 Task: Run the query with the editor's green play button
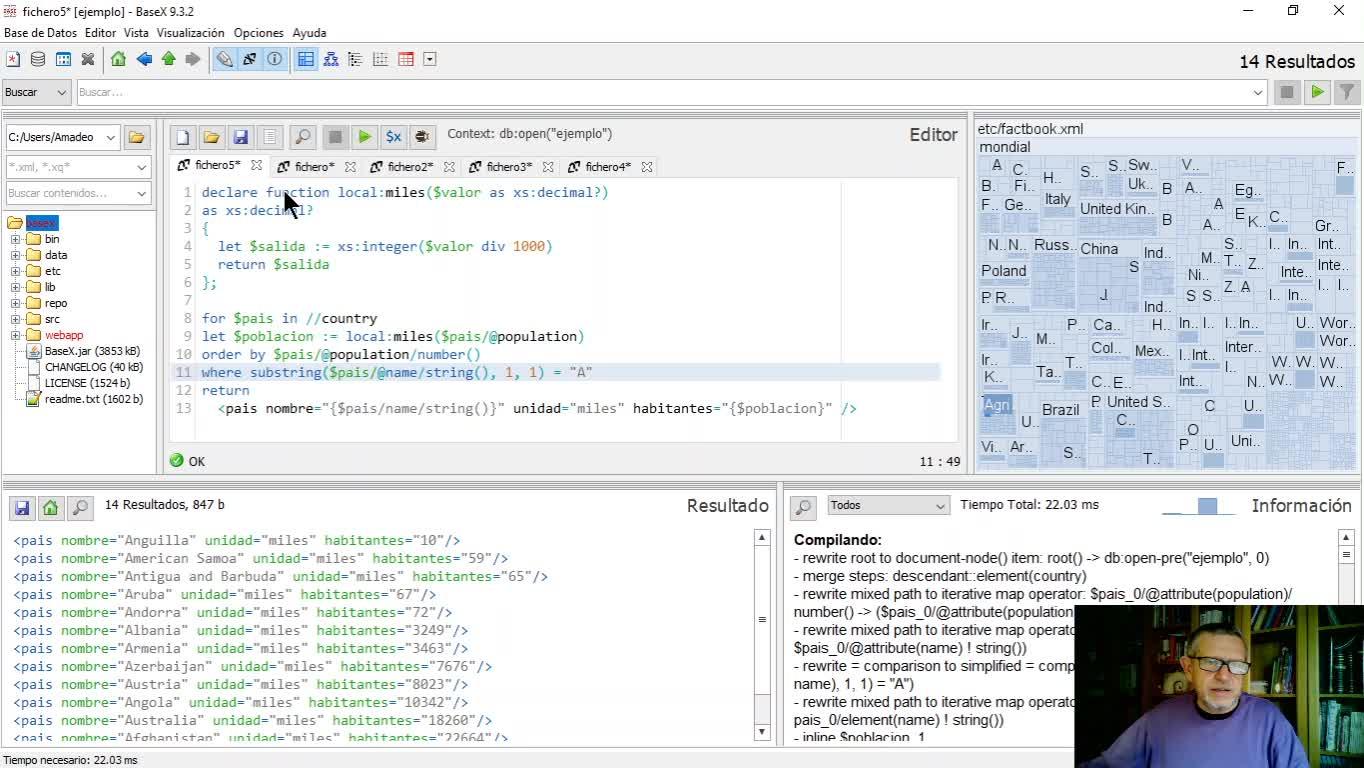tap(365, 137)
